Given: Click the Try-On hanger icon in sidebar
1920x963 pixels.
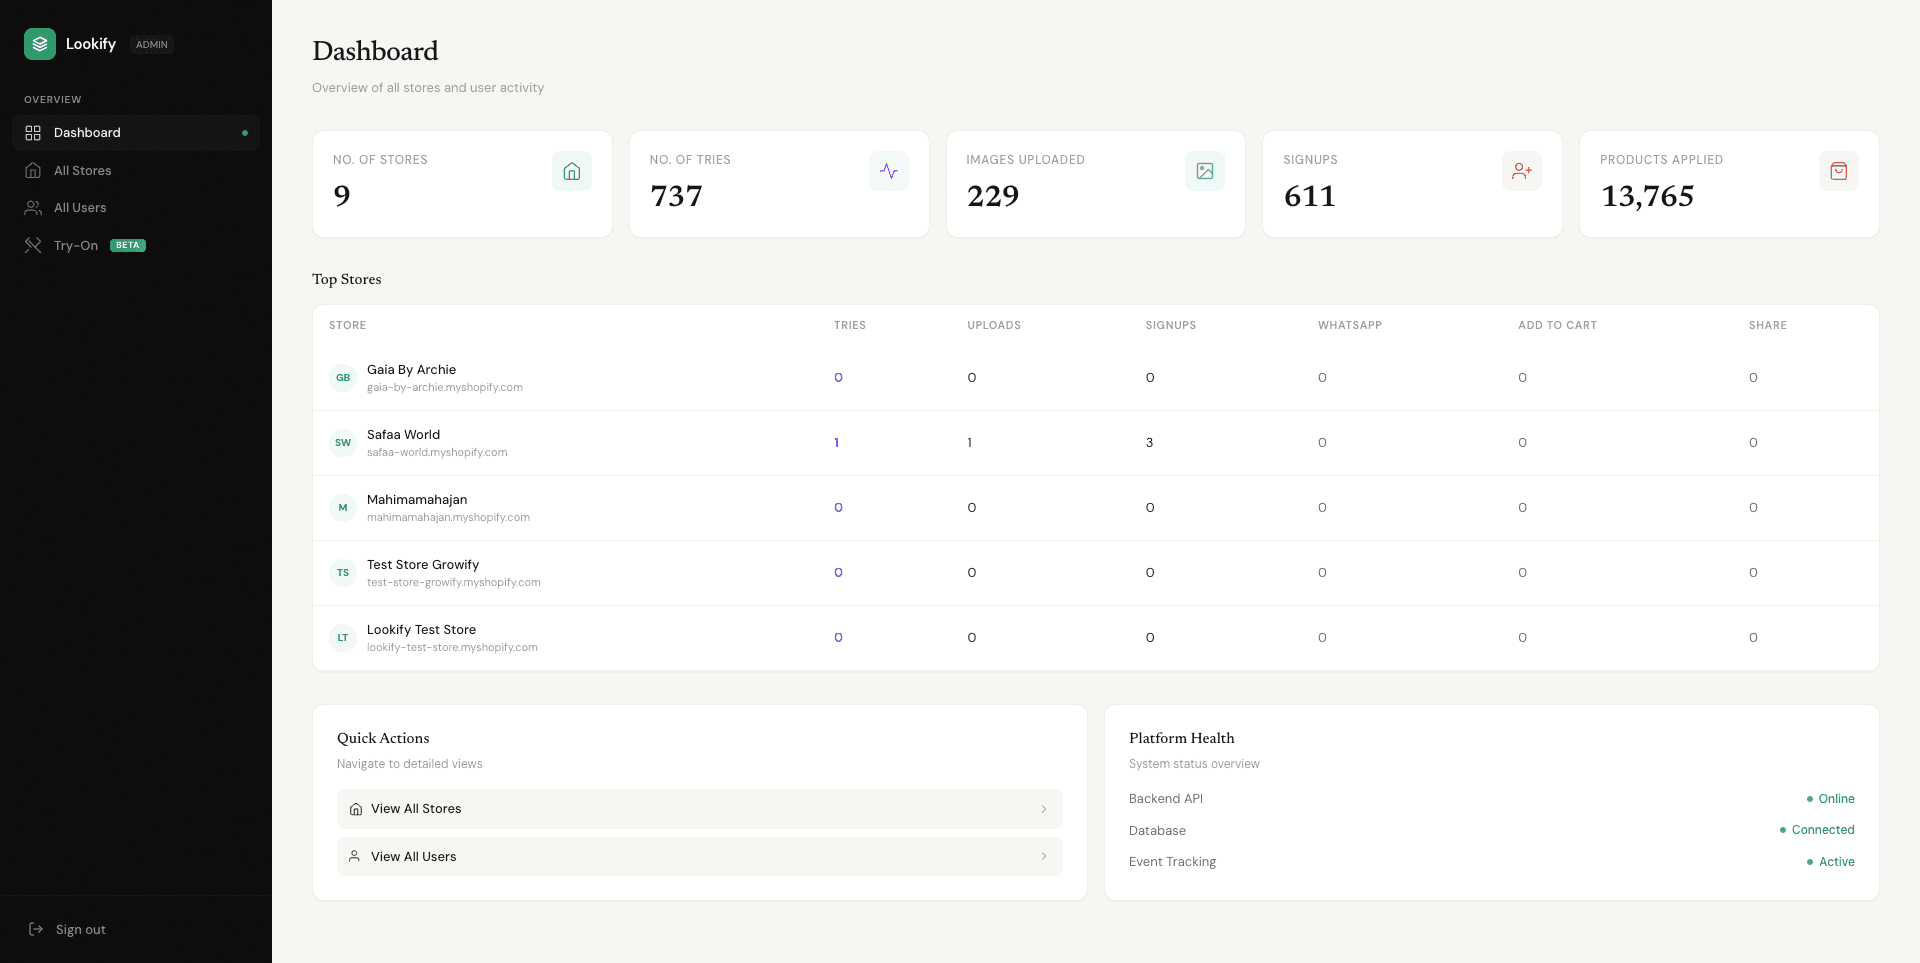Looking at the screenshot, I should pos(33,245).
